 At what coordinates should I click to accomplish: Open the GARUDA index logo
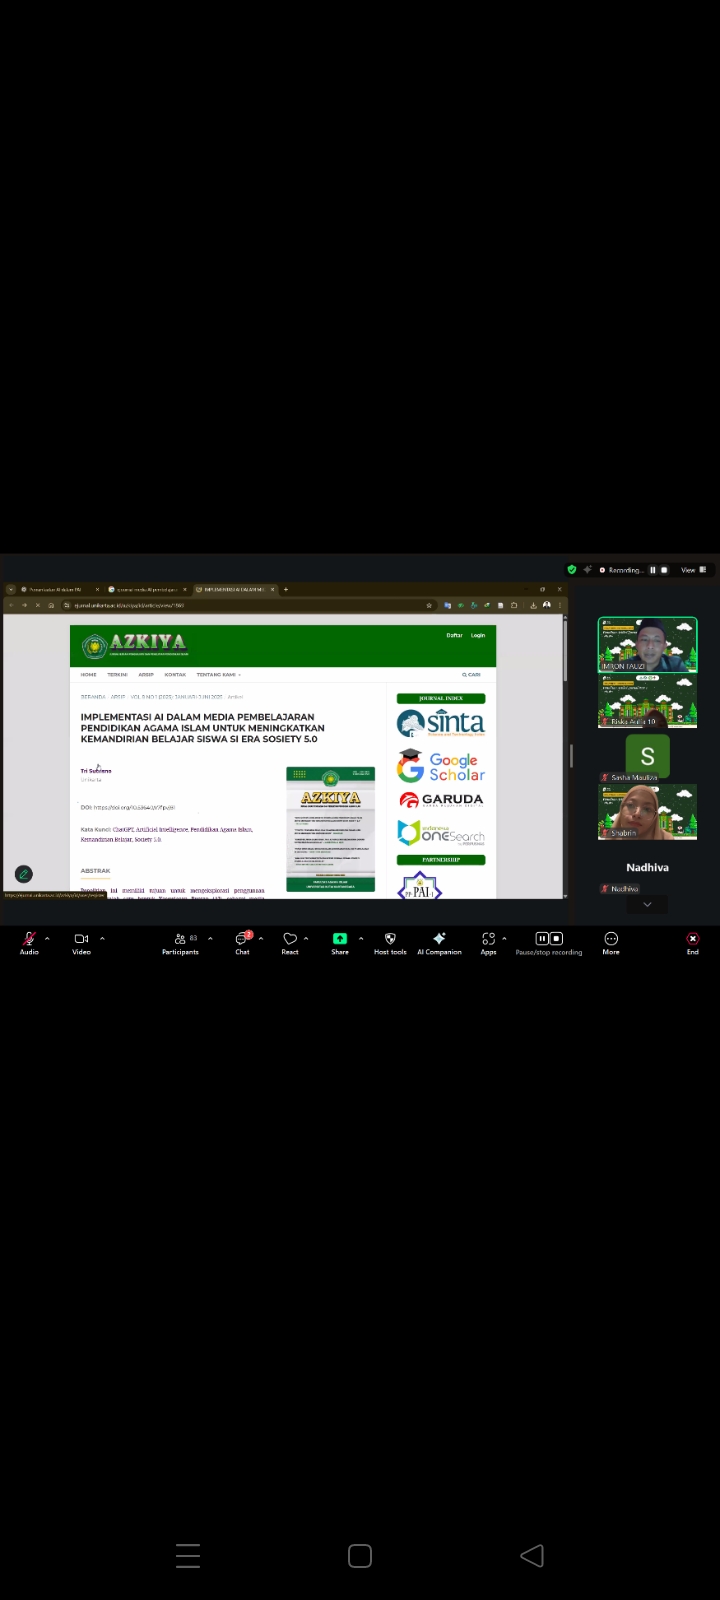point(440,800)
